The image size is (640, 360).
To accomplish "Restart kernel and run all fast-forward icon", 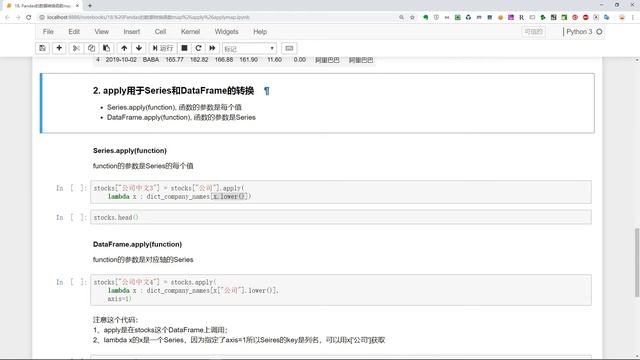I will coord(212,48).
